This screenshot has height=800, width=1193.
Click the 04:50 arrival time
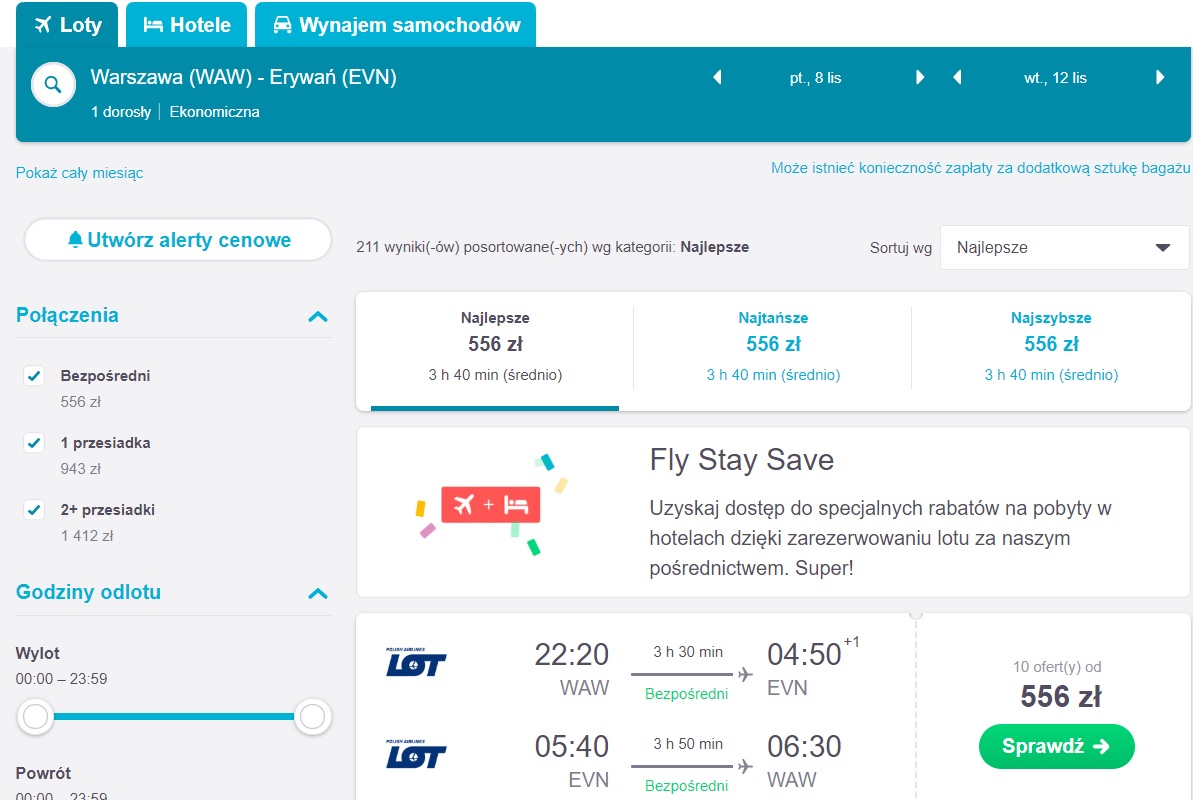point(804,655)
